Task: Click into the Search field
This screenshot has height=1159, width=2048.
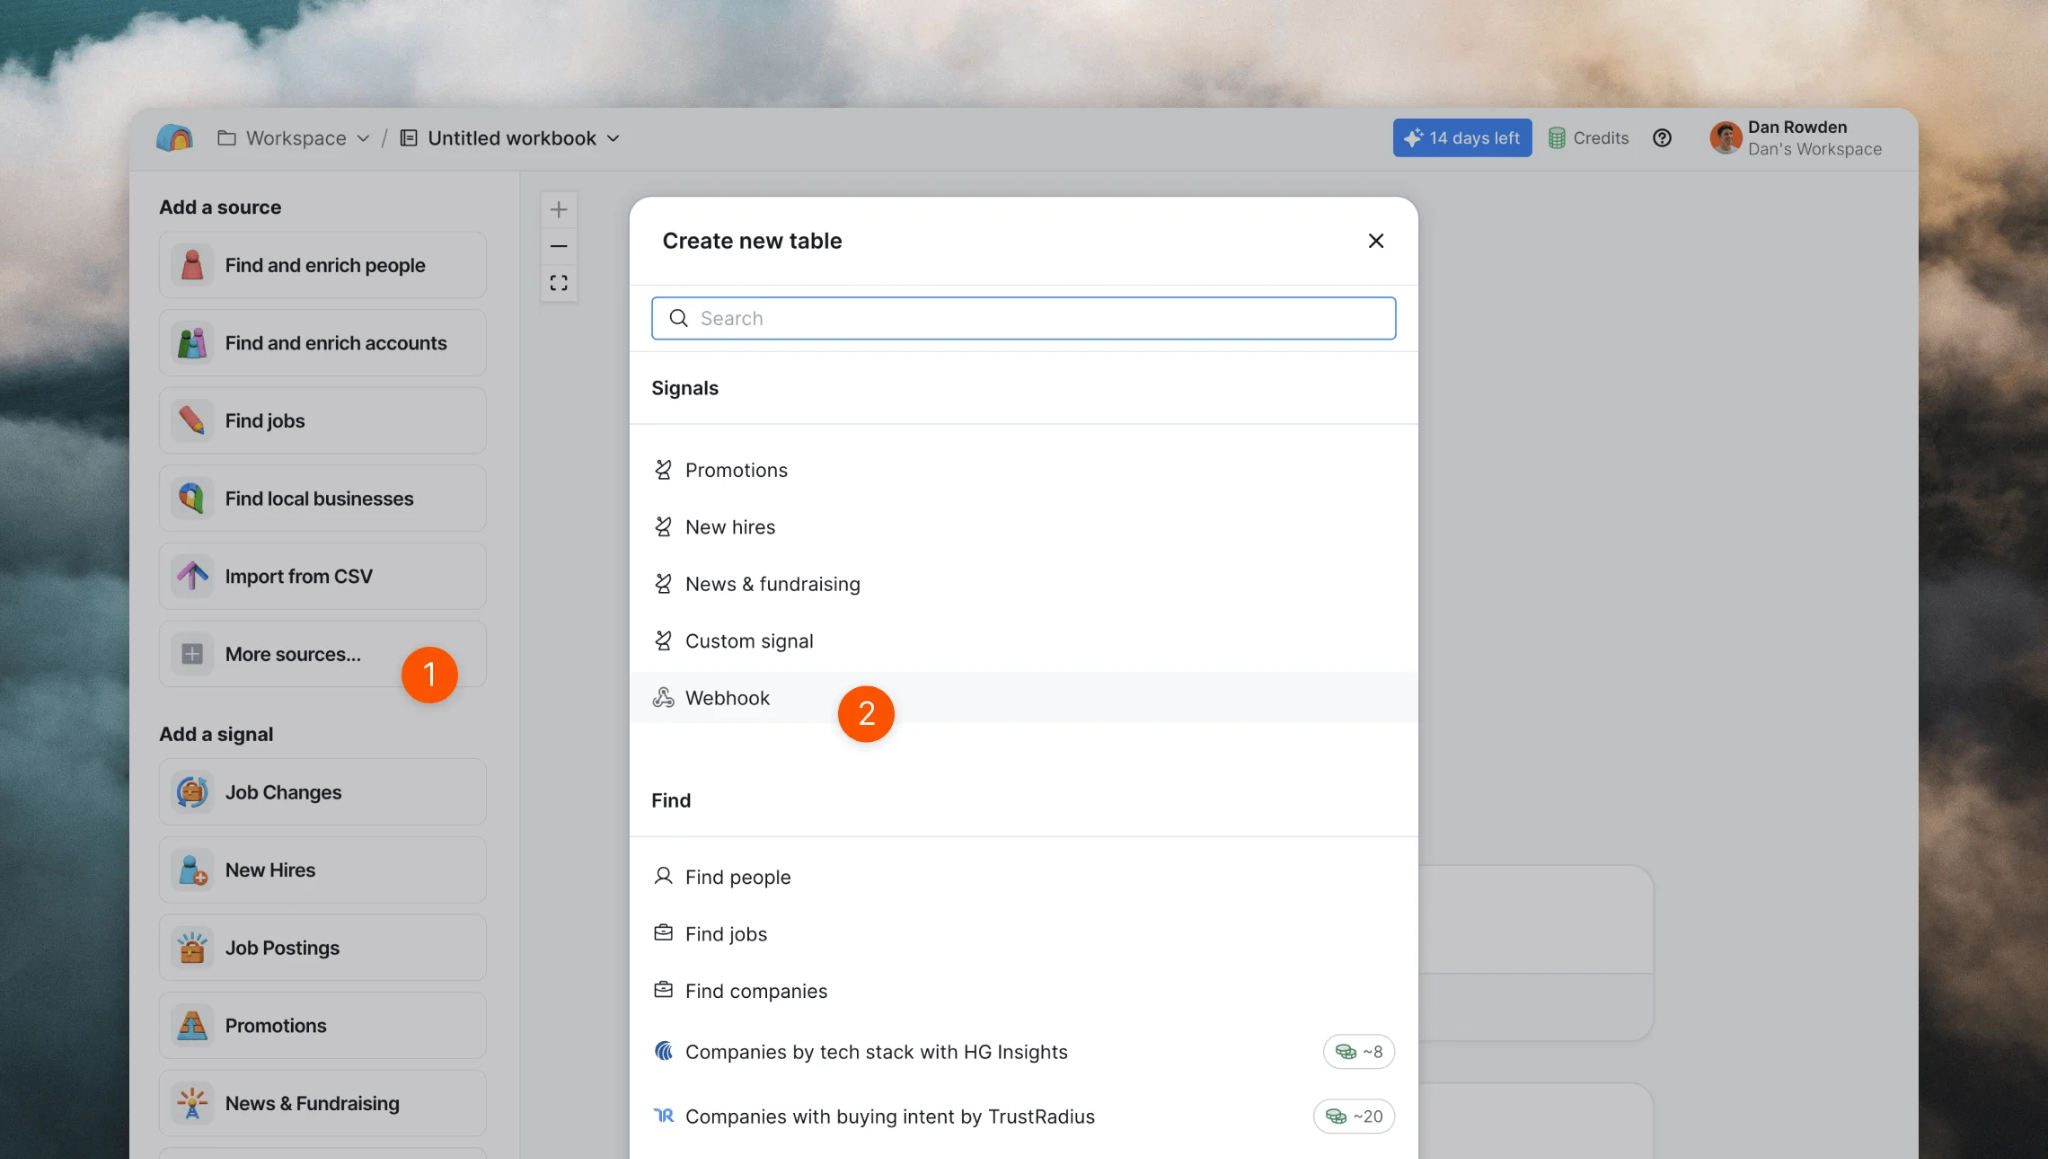Action: 1023,318
